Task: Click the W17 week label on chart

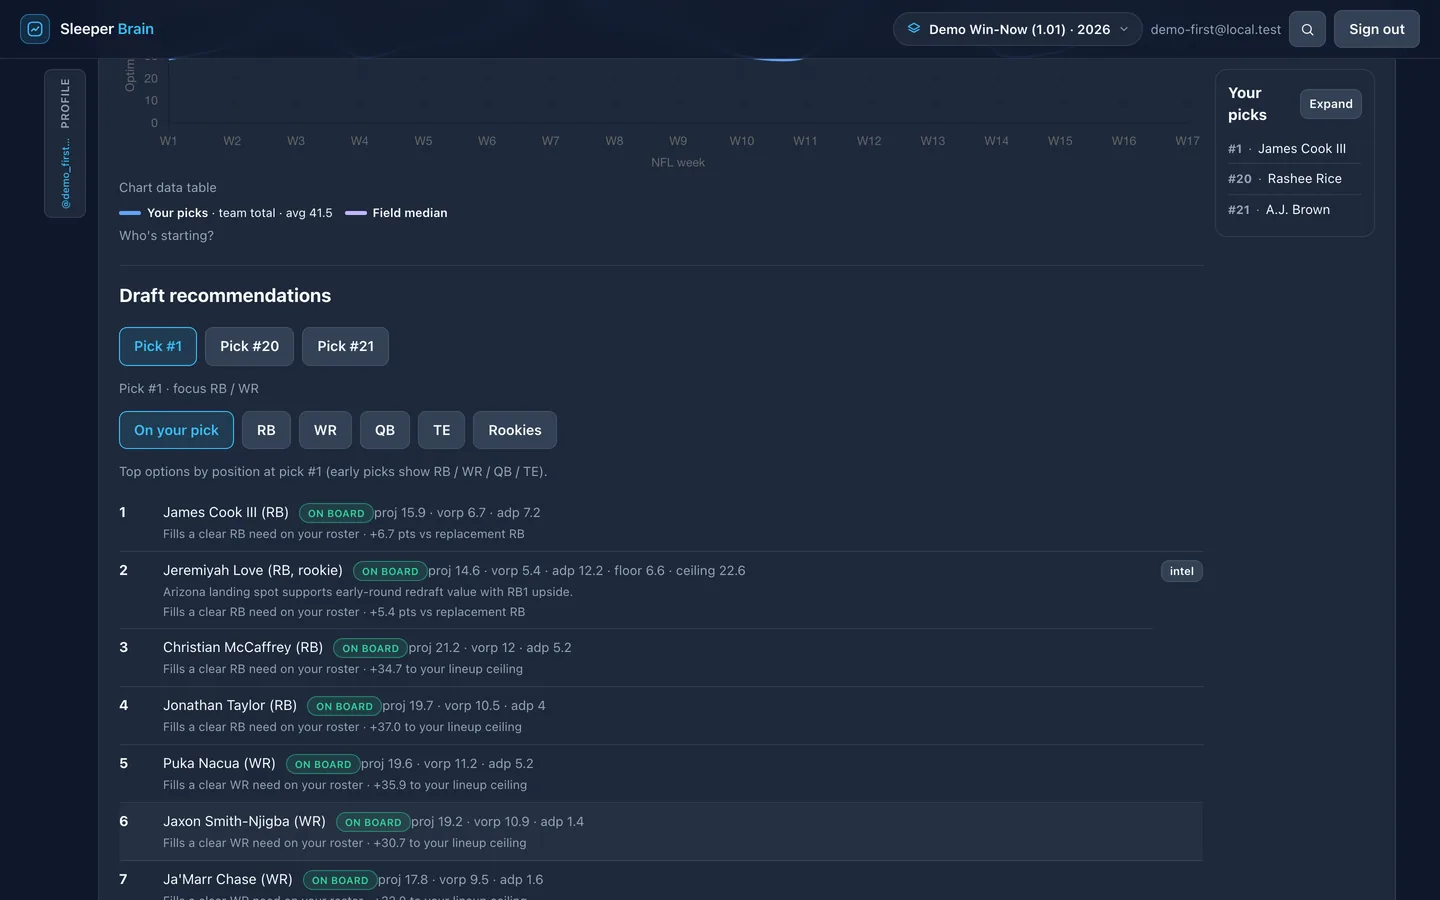Action: tap(1187, 141)
